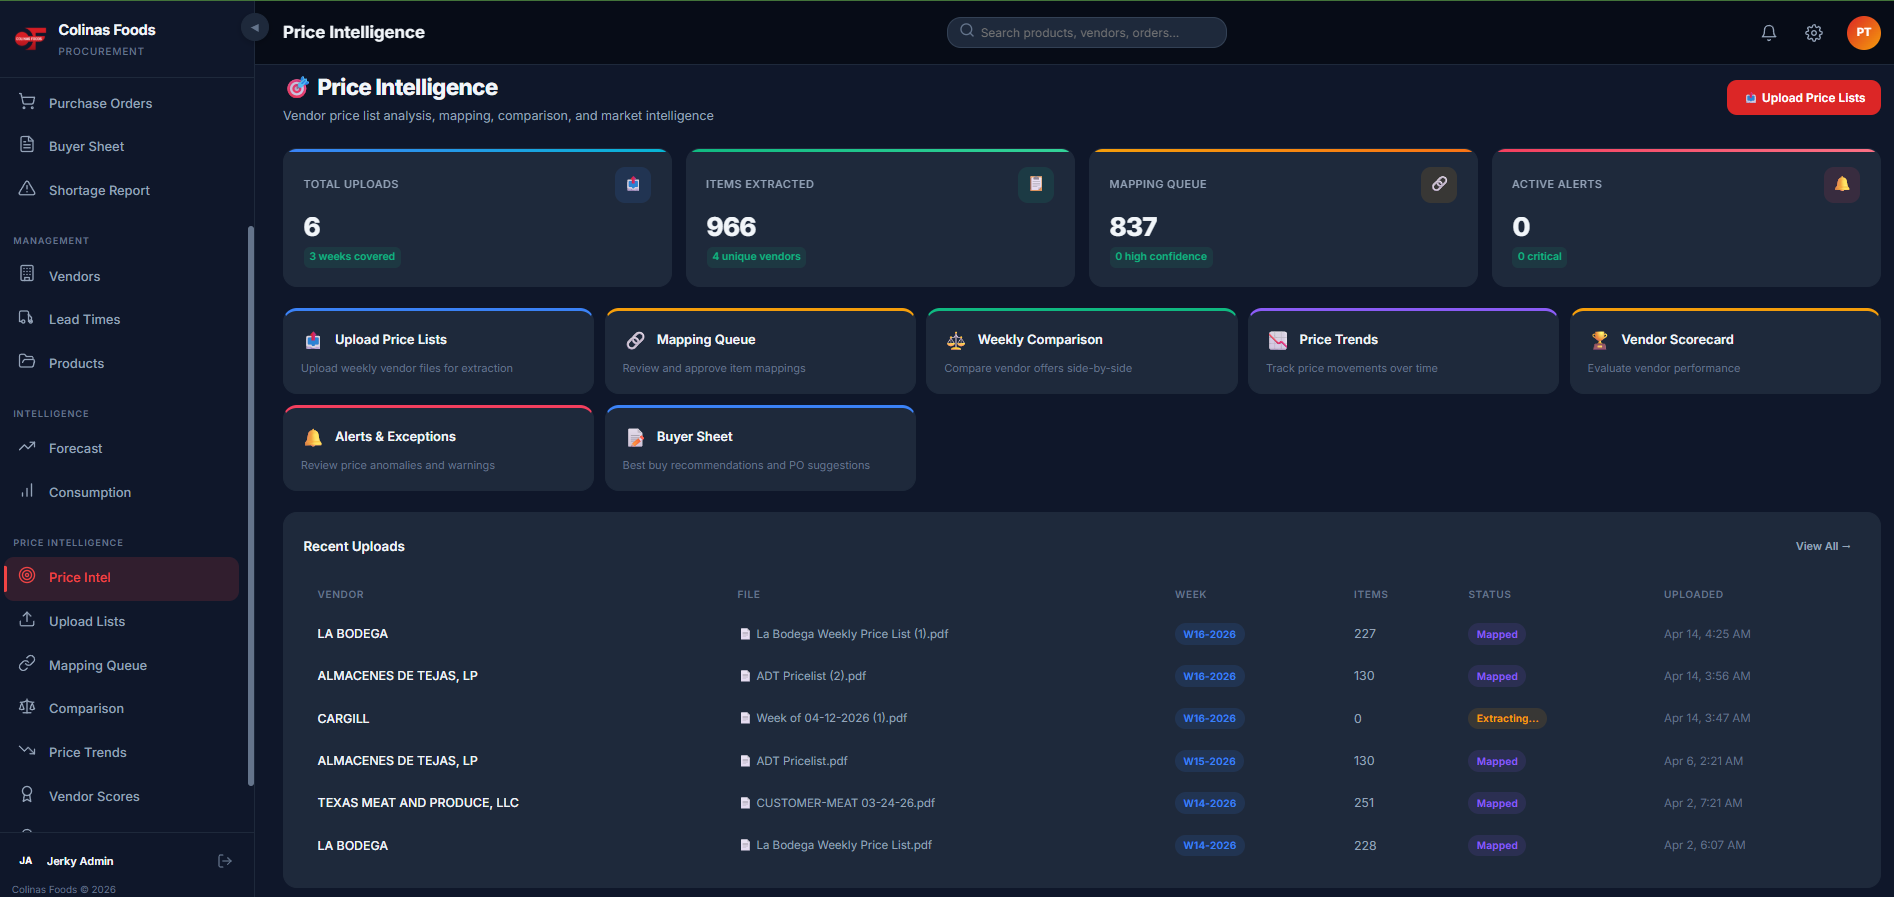Screen dimensions: 1894x897
Task: Click the Items Extracted clipboard icon
Action: (1036, 184)
